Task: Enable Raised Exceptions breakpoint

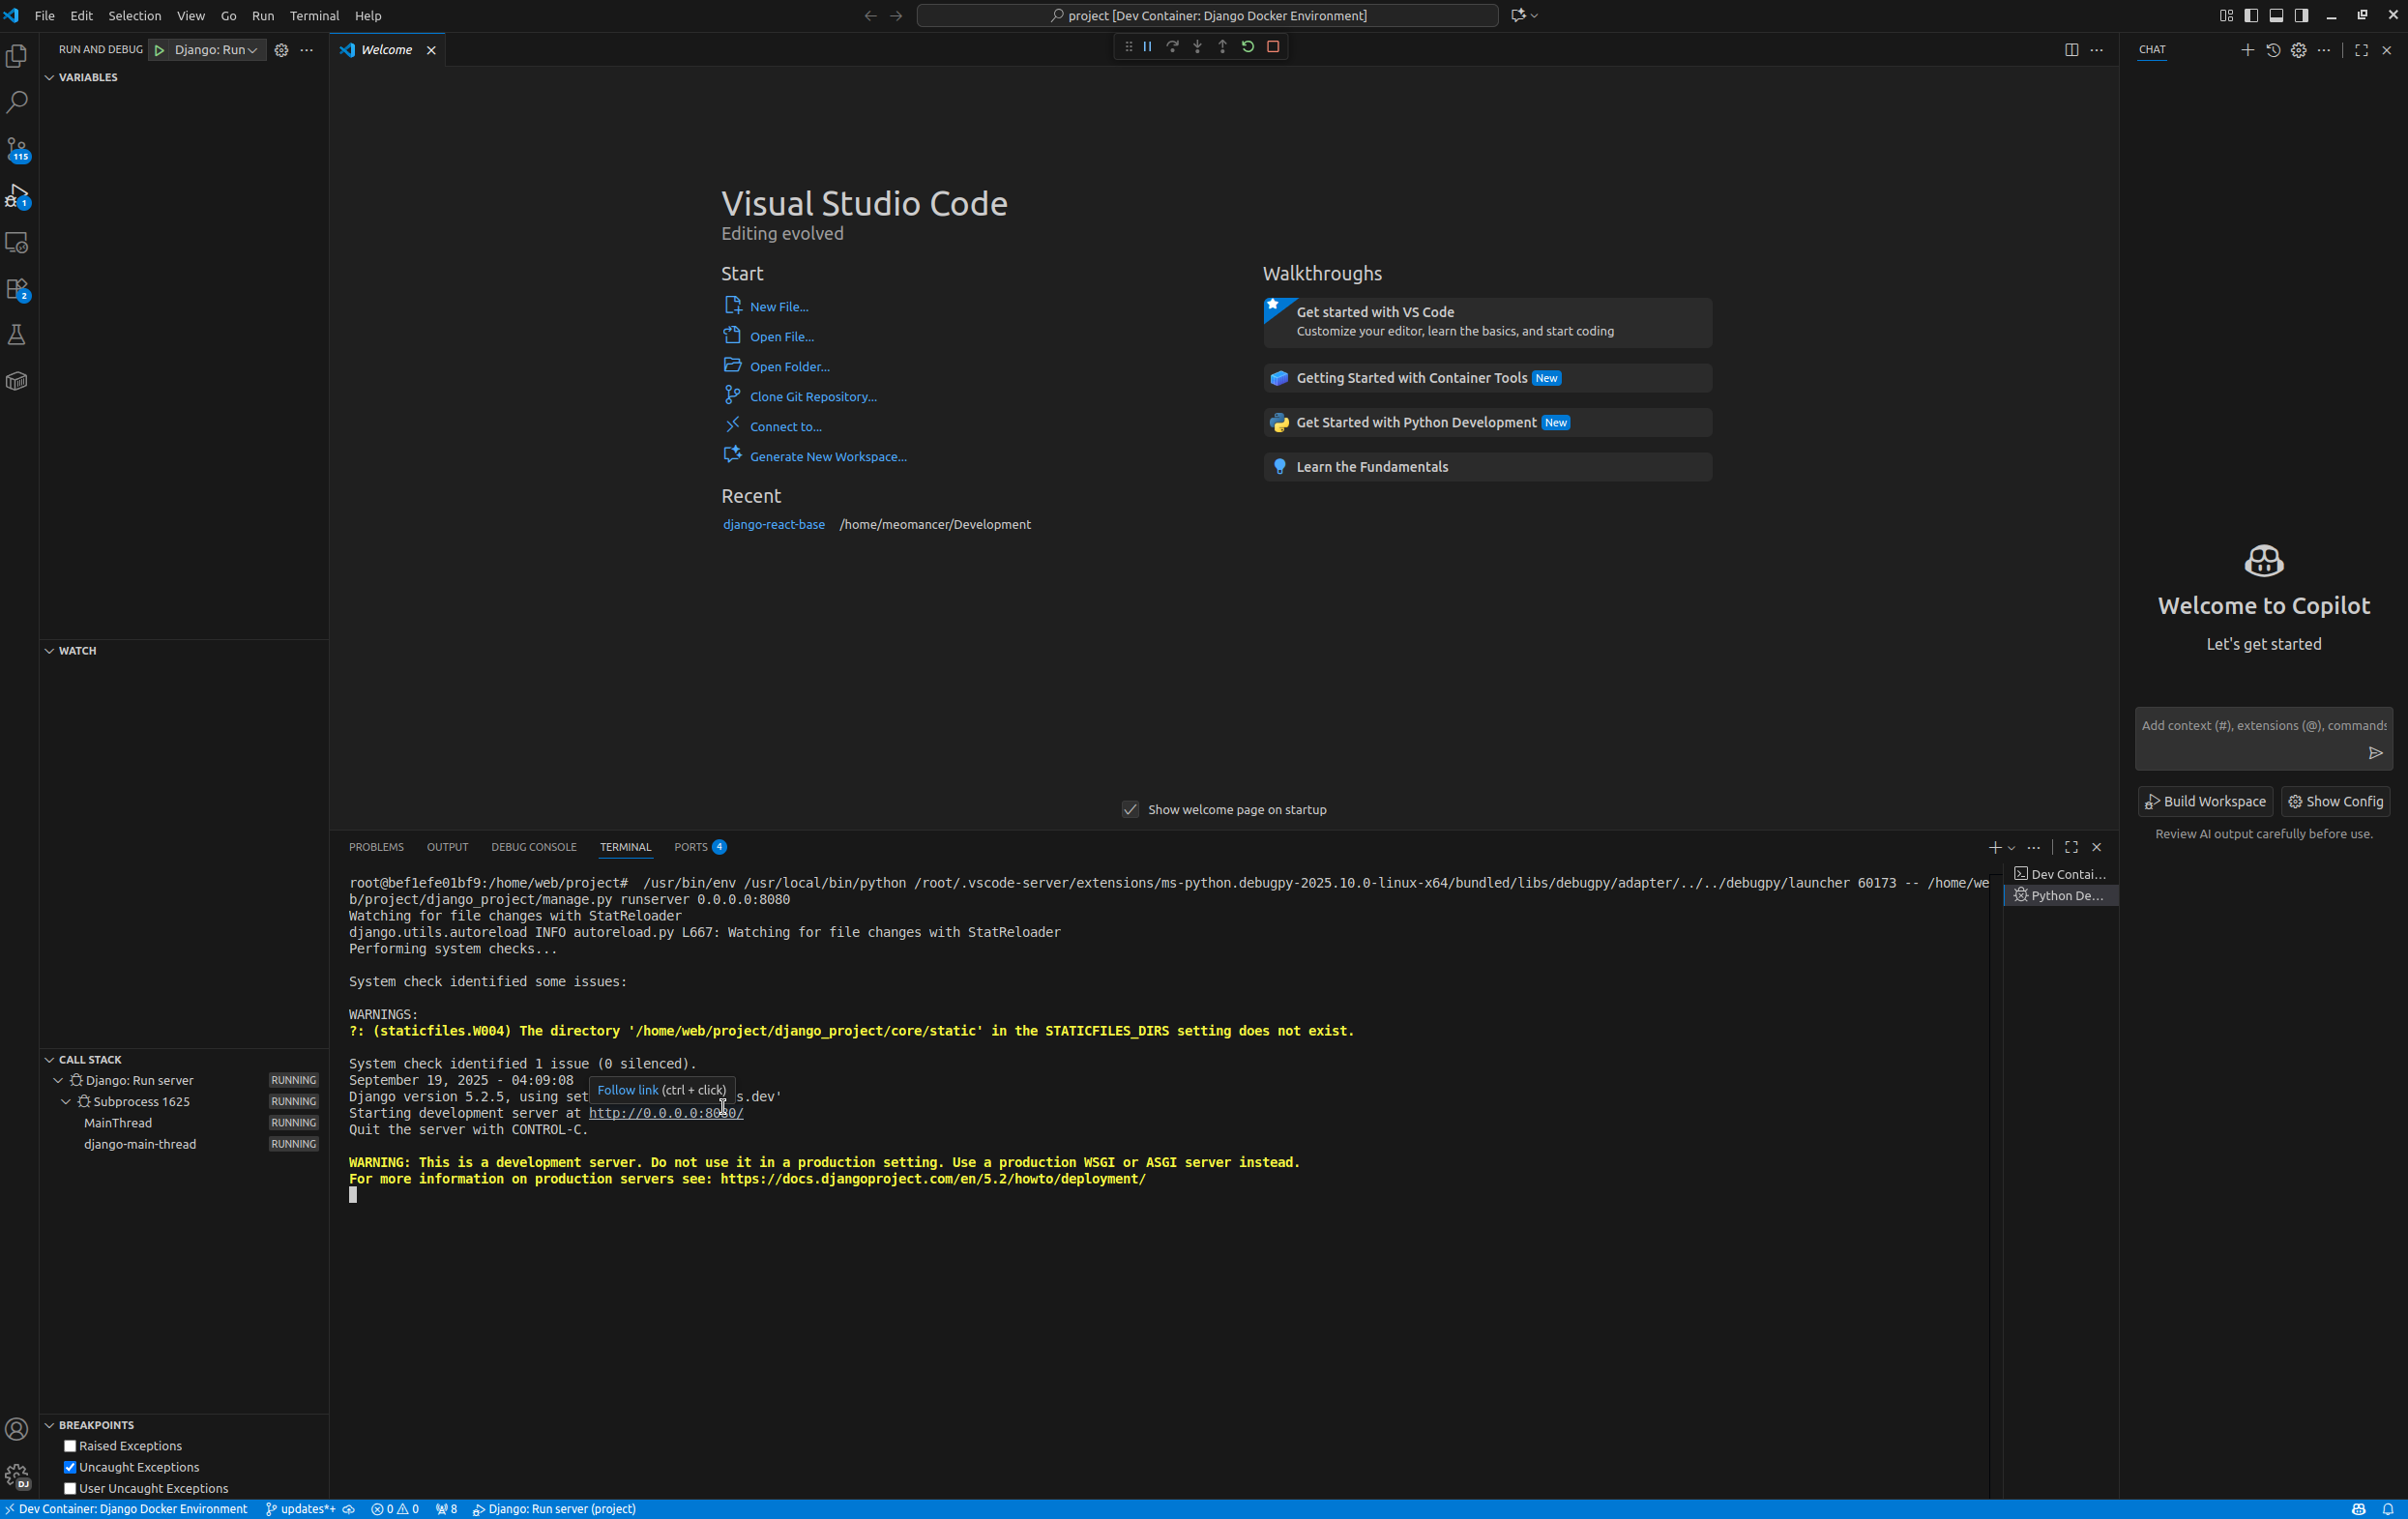Action: point(70,1446)
